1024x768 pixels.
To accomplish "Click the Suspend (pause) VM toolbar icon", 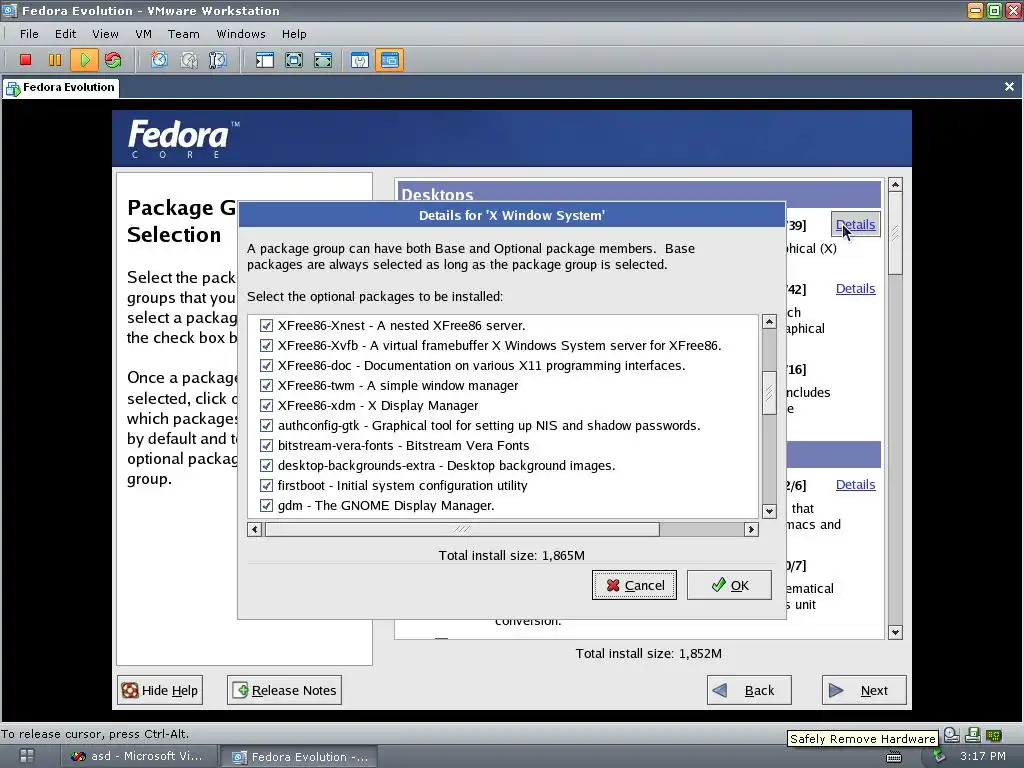I will tap(55, 60).
